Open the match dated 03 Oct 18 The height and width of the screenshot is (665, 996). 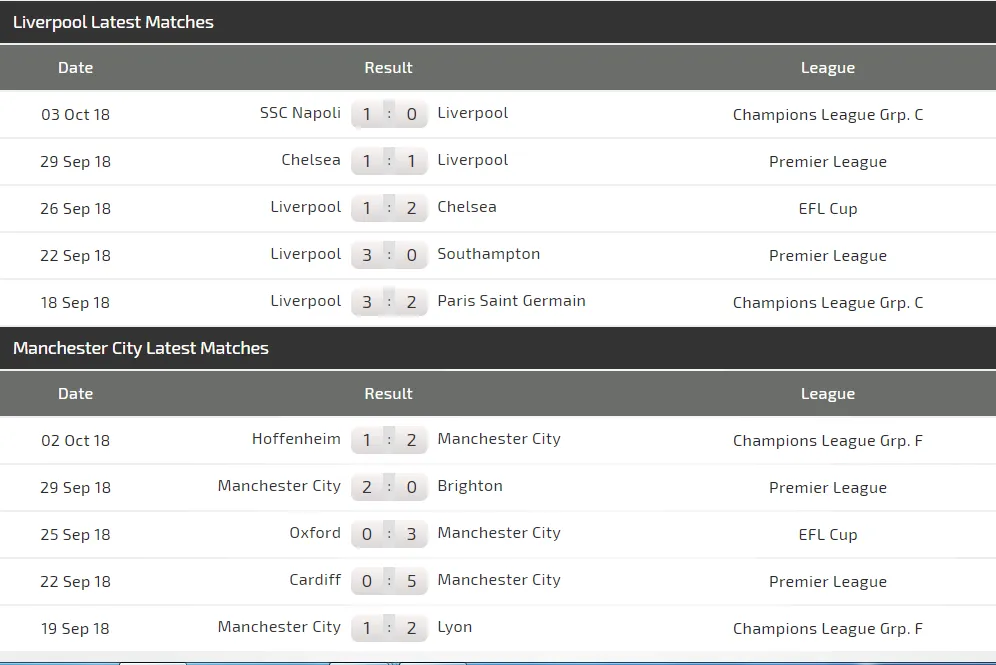pos(75,114)
